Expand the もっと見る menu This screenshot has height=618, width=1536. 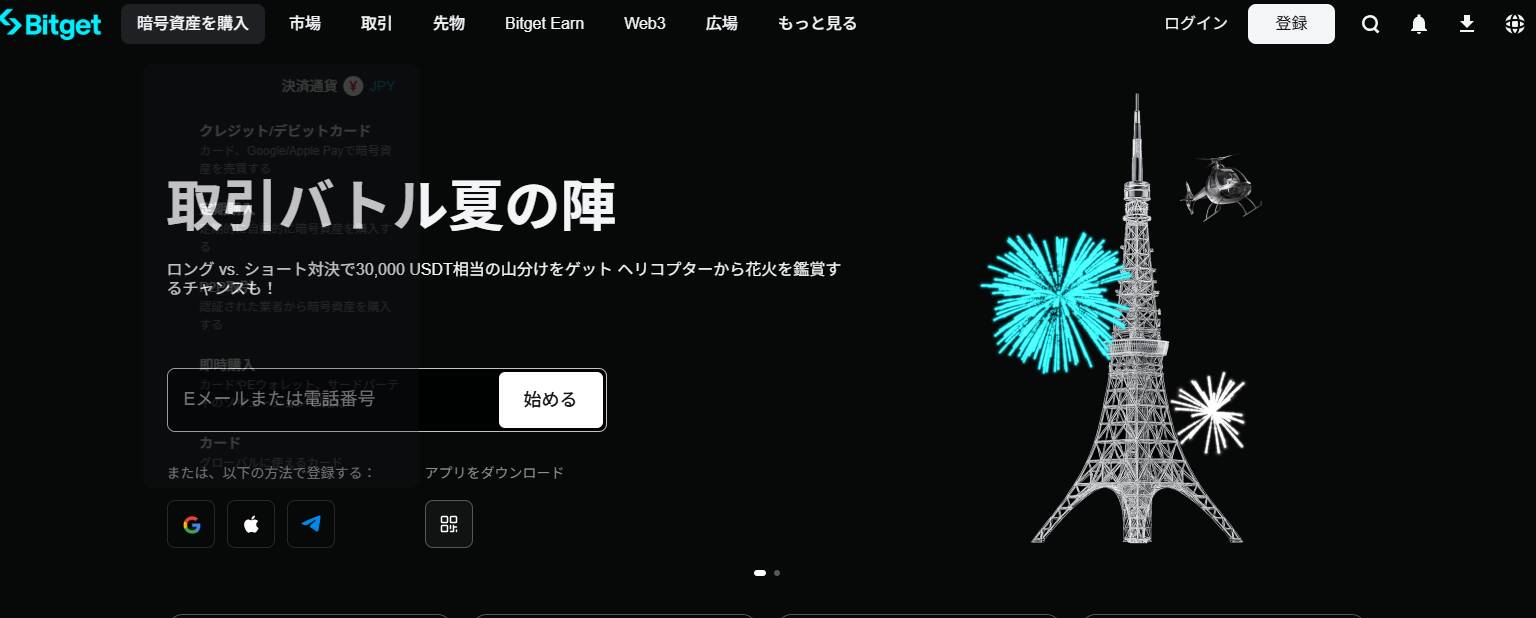[817, 24]
